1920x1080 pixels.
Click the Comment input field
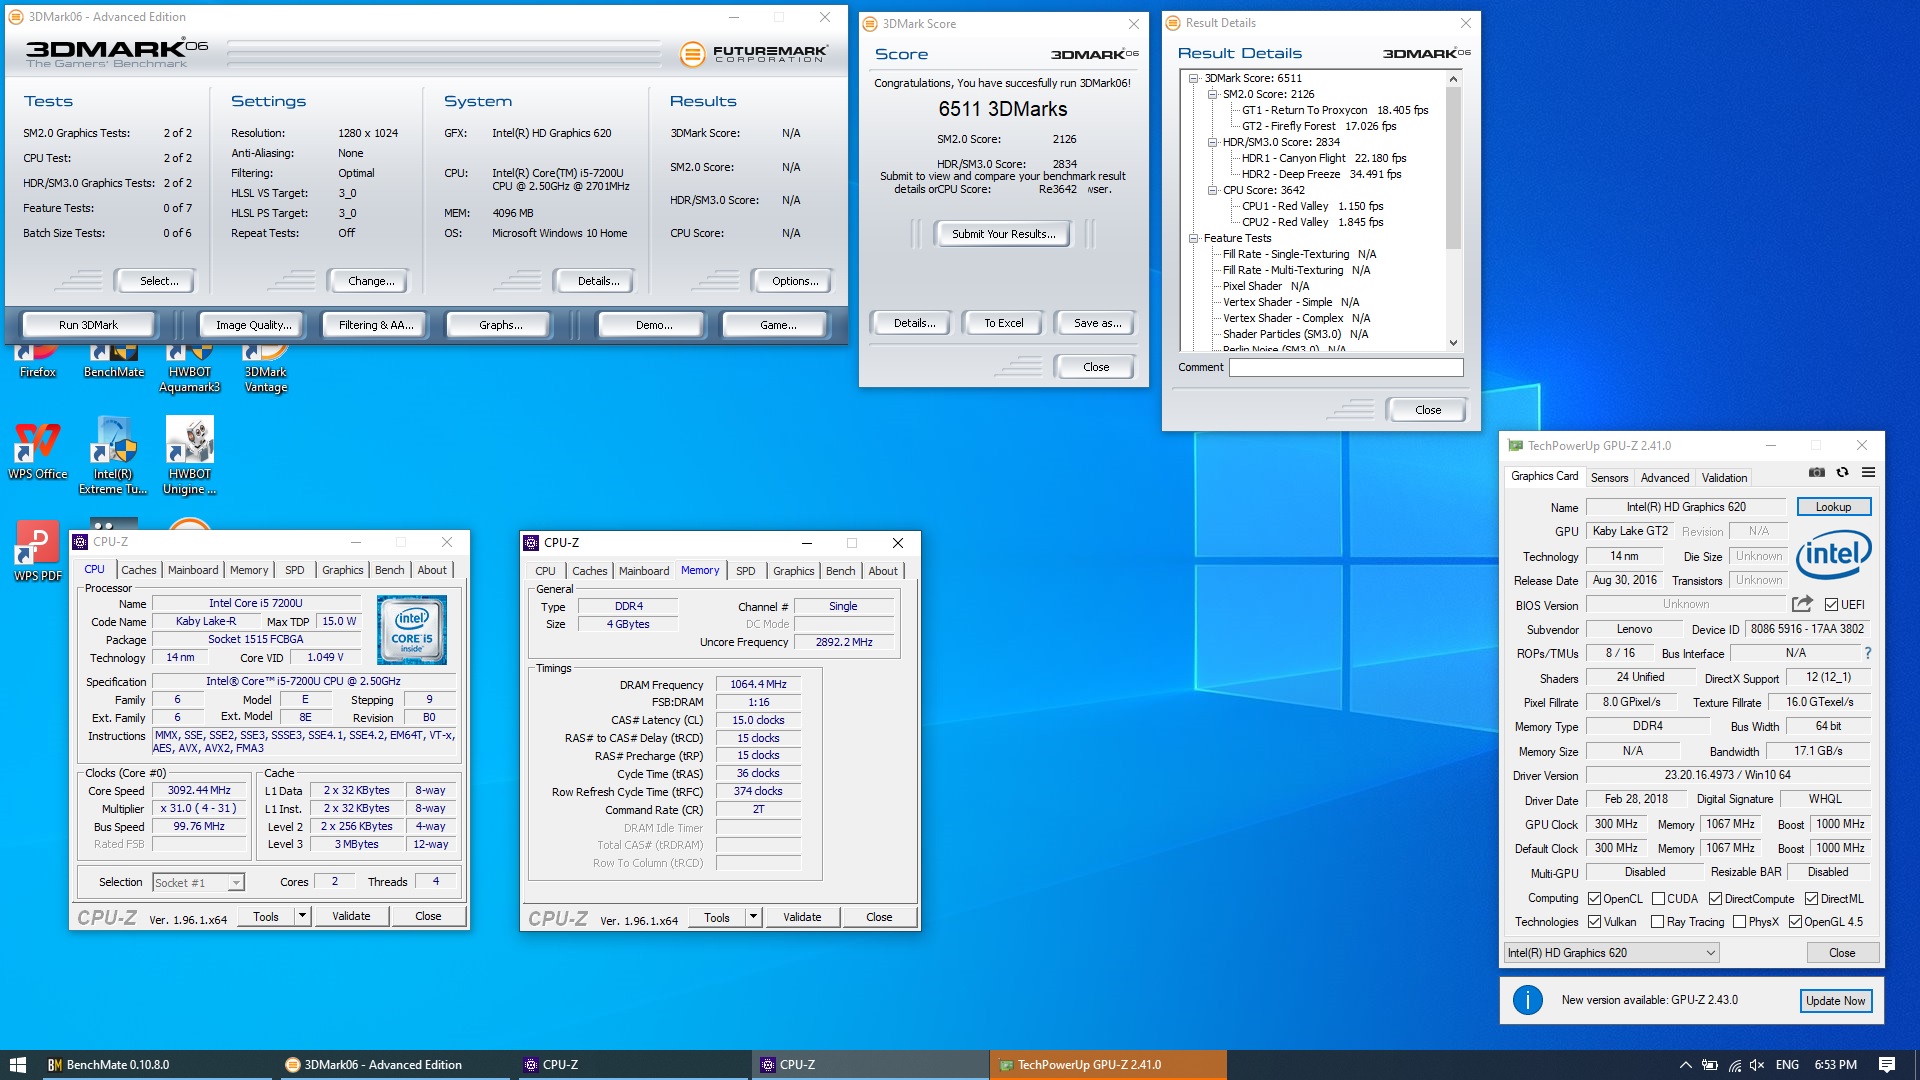tap(1346, 367)
